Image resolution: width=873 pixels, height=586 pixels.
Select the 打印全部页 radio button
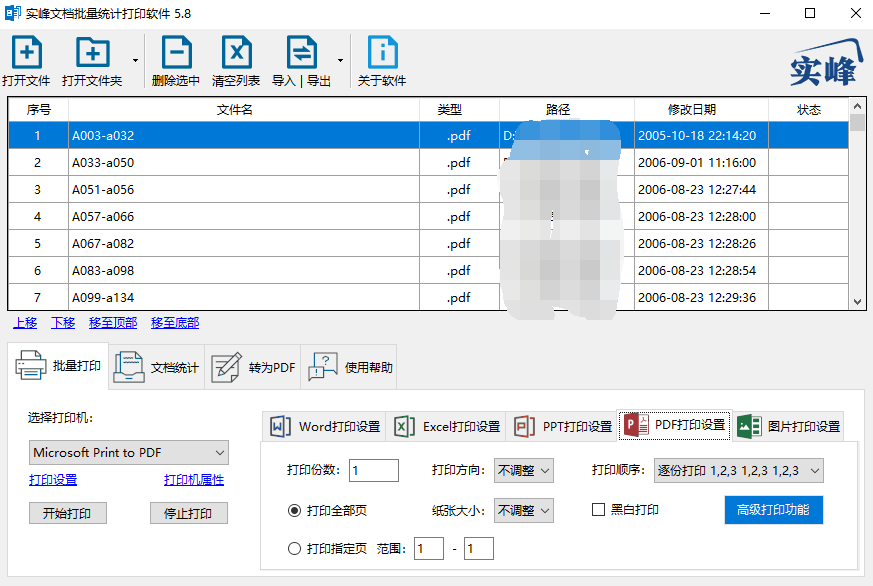295,510
